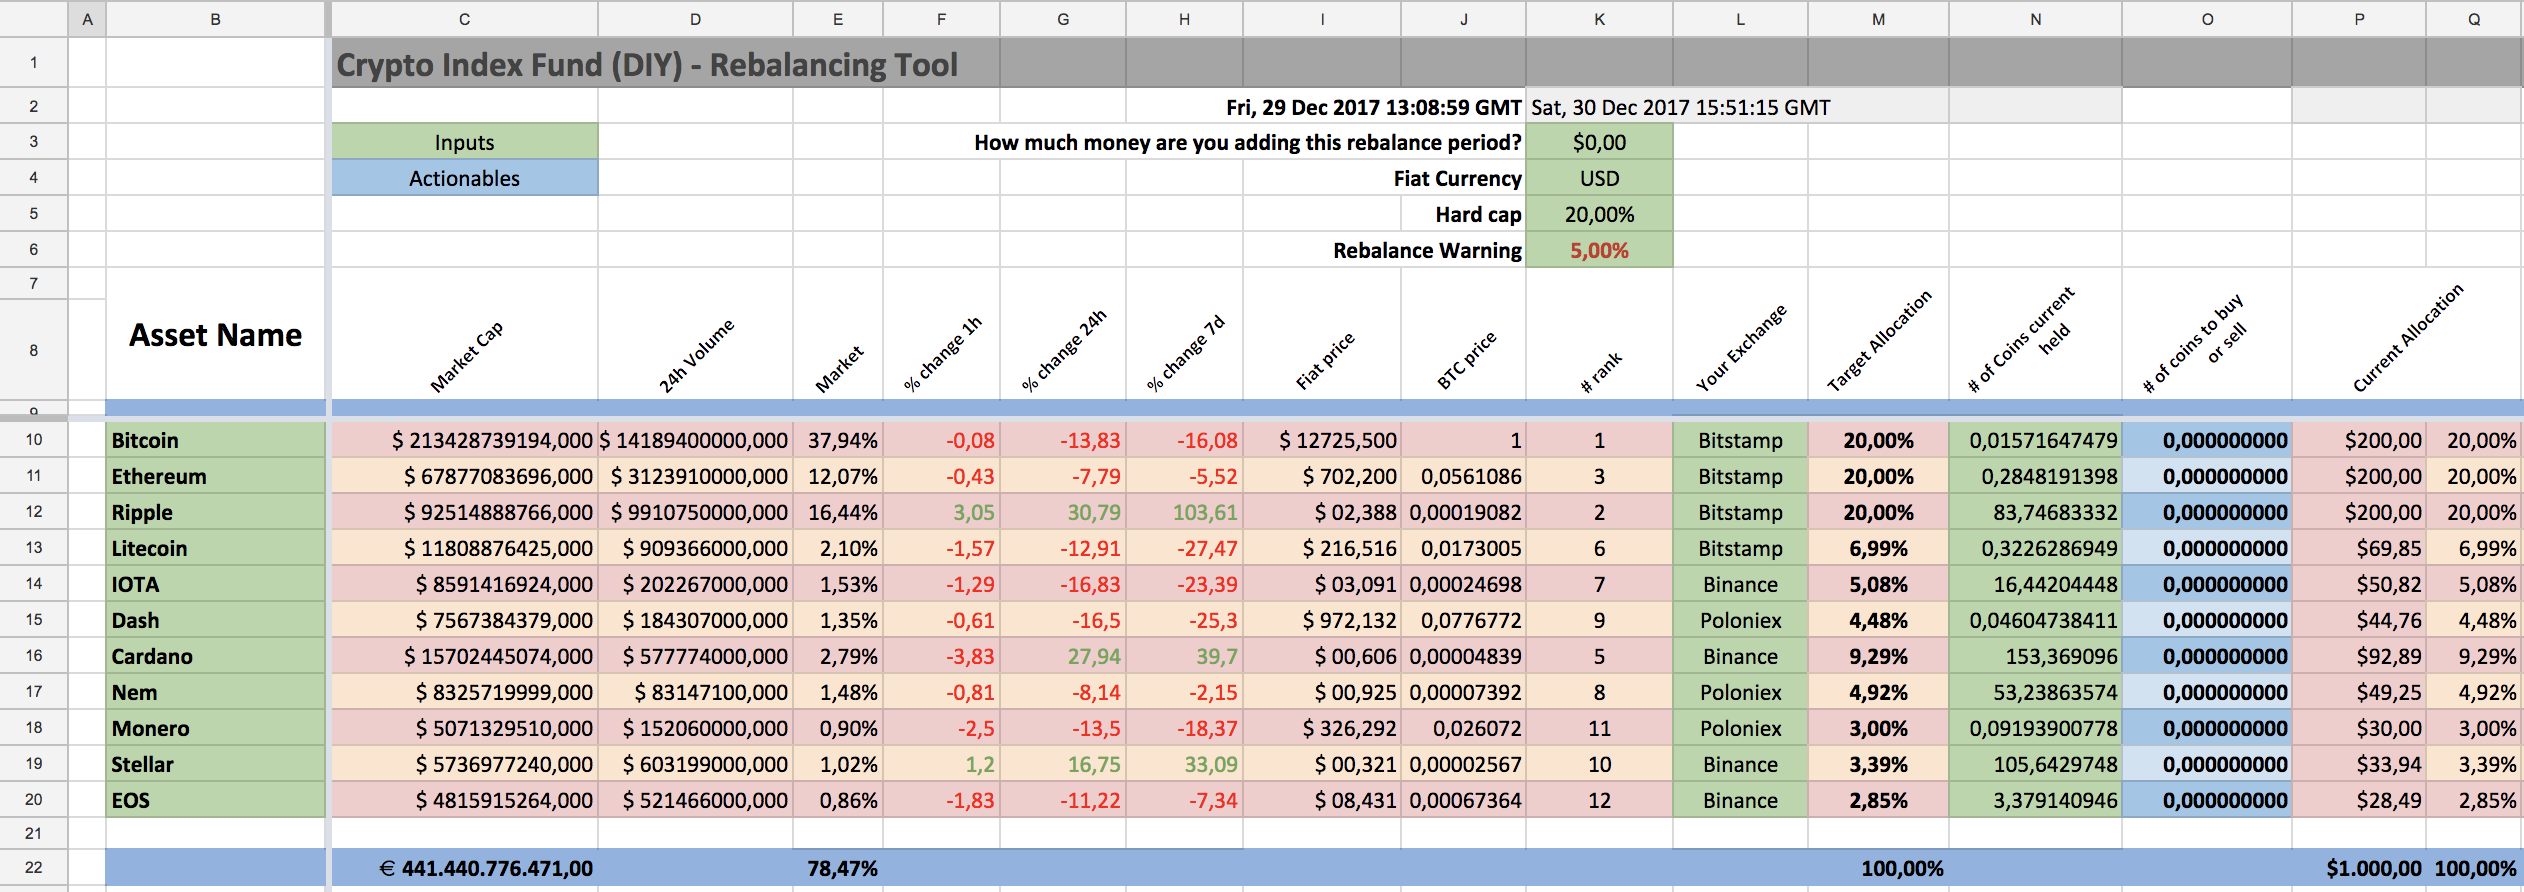Select the Ethereum asset name cell
This screenshot has height=892, width=2524.
coord(215,476)
